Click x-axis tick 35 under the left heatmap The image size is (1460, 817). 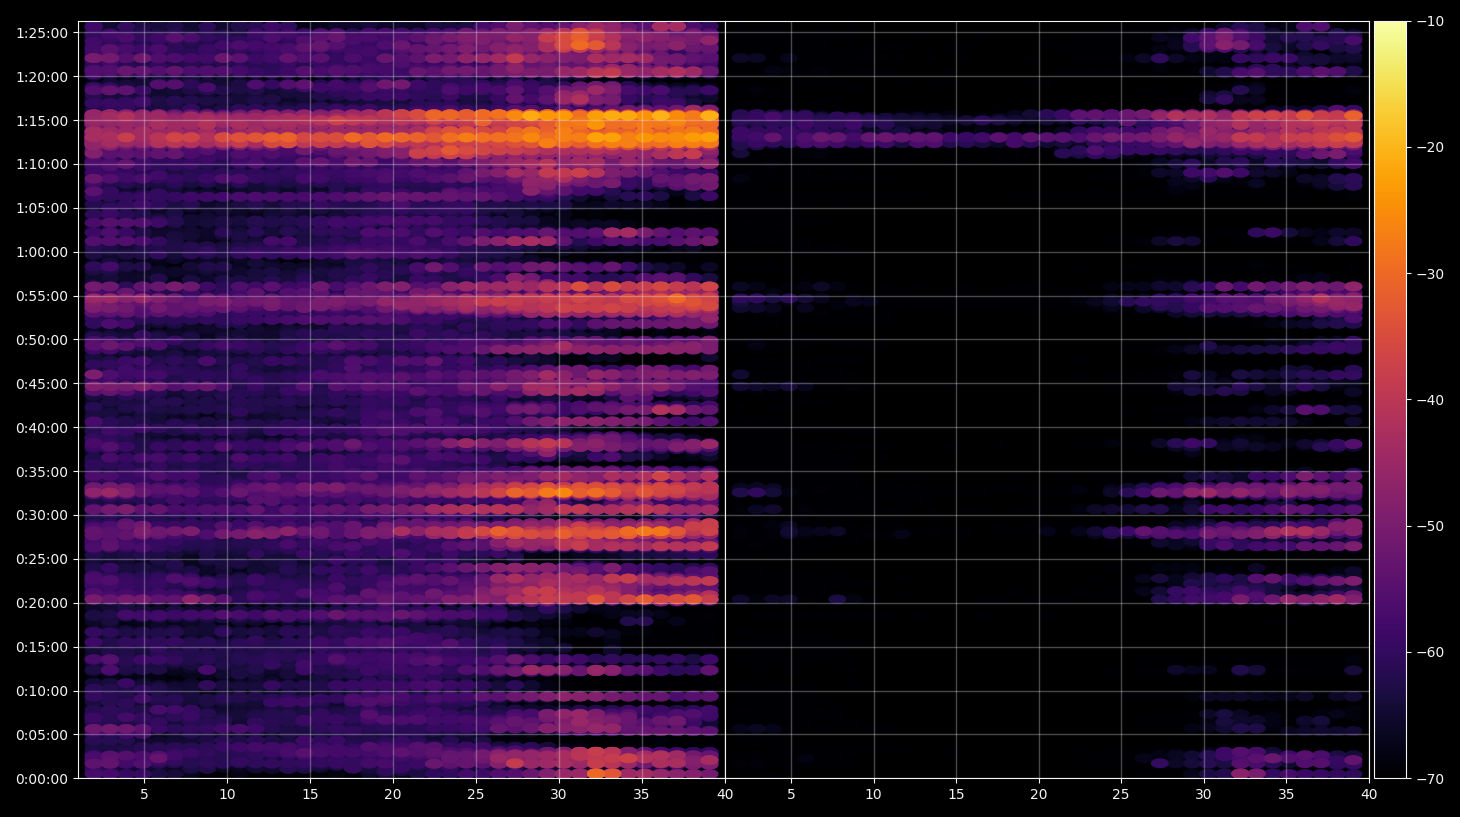click(x=642, y=795)
